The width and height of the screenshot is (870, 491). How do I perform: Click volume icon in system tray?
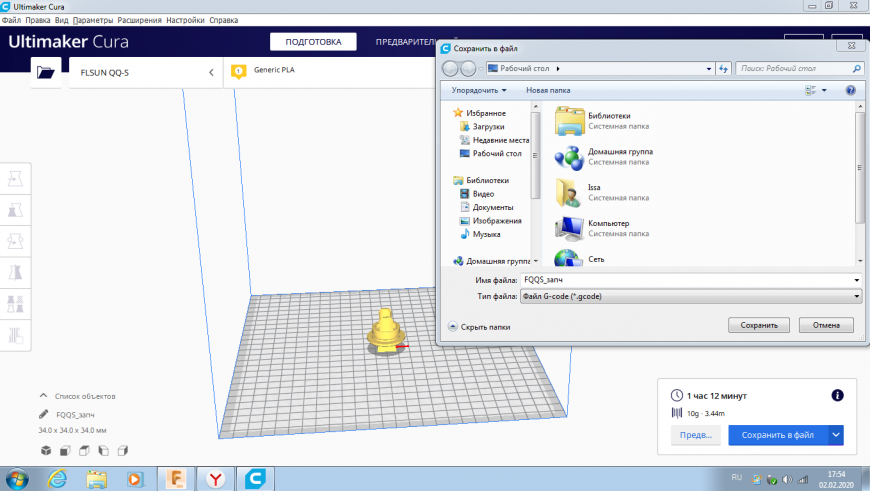point(787,479)
